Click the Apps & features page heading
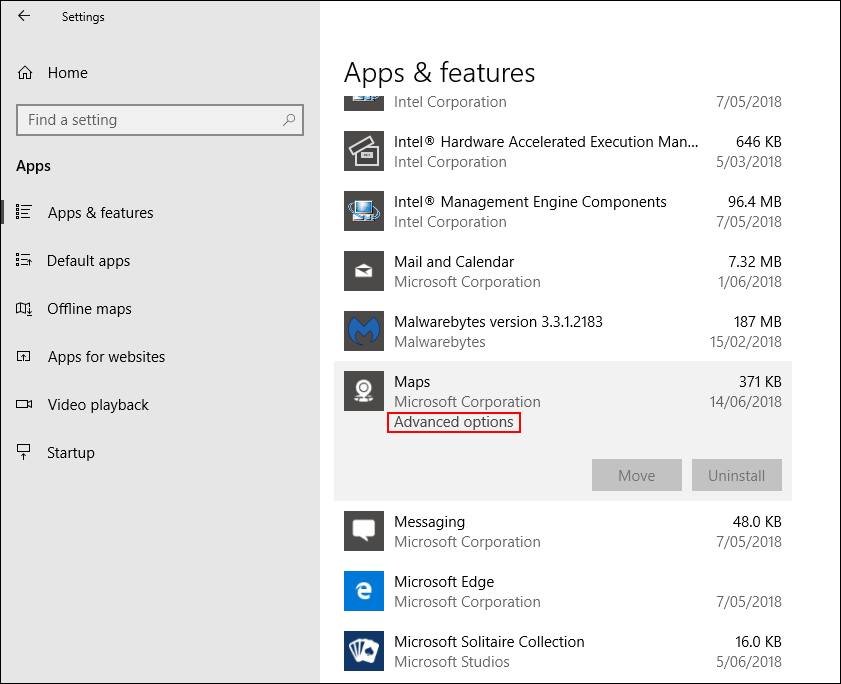The image size is (841, 684). coord(439,73)
